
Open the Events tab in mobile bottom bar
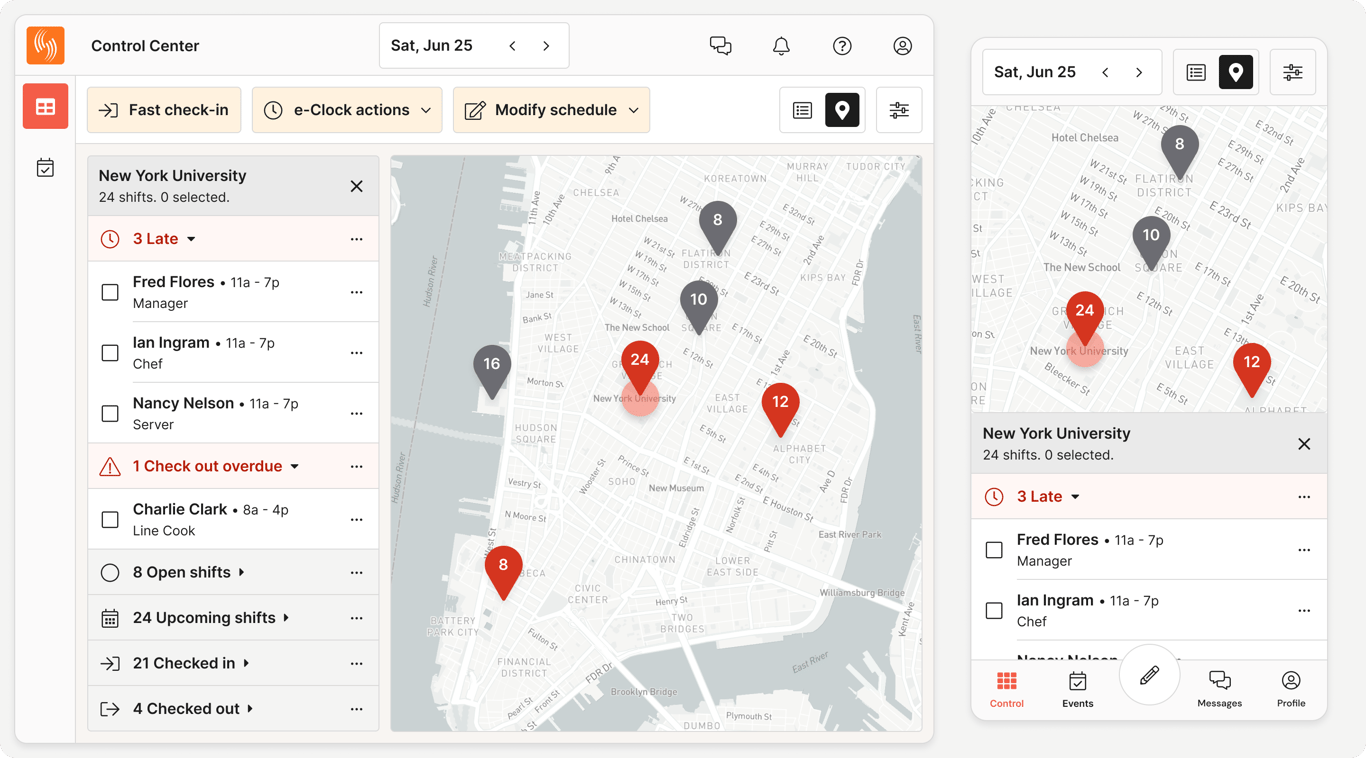pos(1077,689)
